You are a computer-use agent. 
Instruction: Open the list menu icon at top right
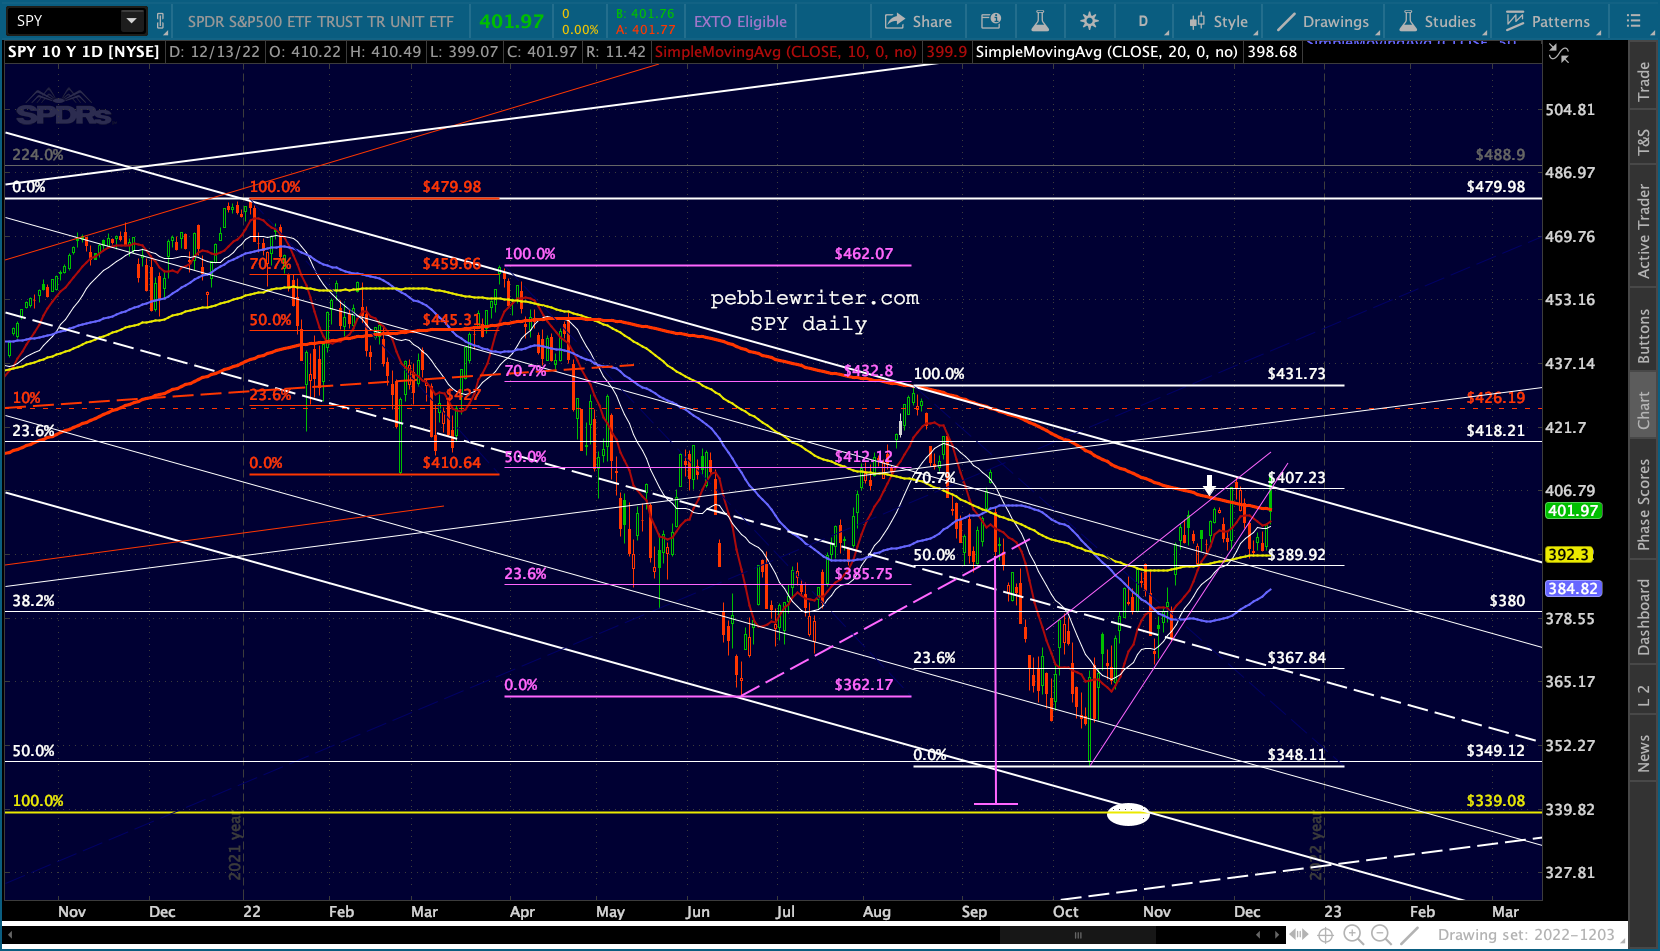click(x=1633, y=21)
